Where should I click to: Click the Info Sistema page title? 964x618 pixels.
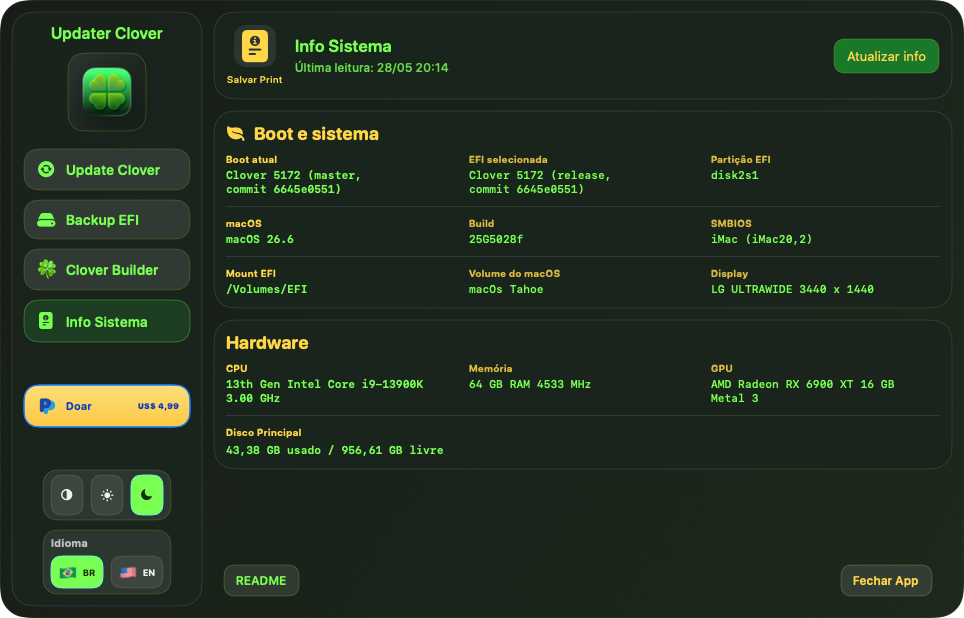(x=343, y=46)
